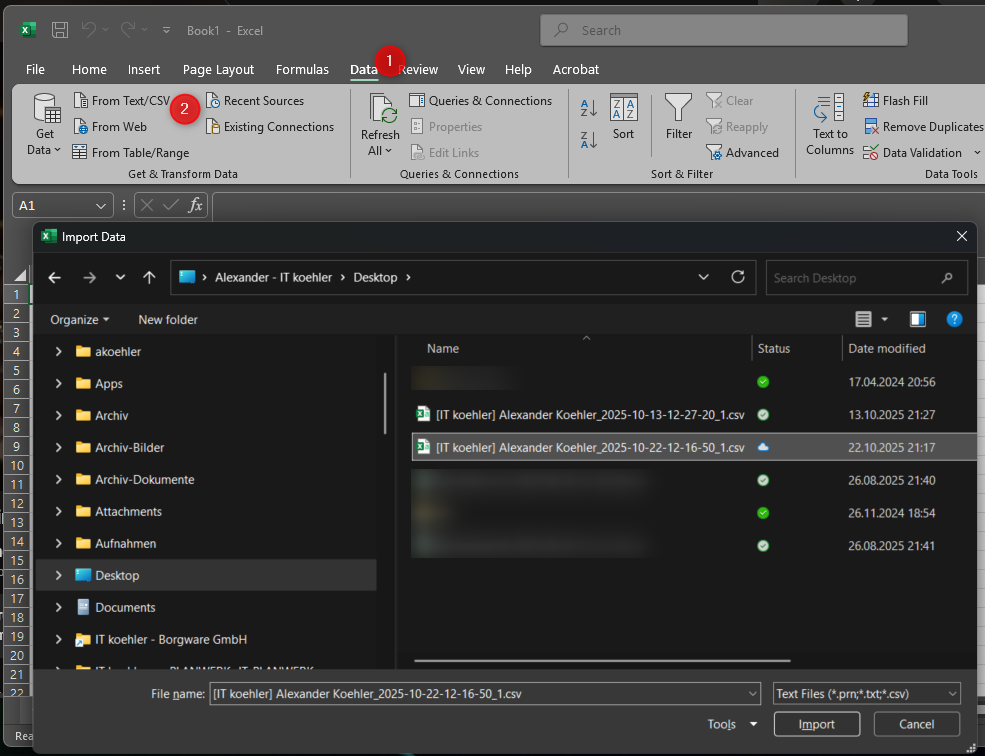Open the Organize dropdown menu
The height and width of the screenshot is (756, 985).
point(80,320)
